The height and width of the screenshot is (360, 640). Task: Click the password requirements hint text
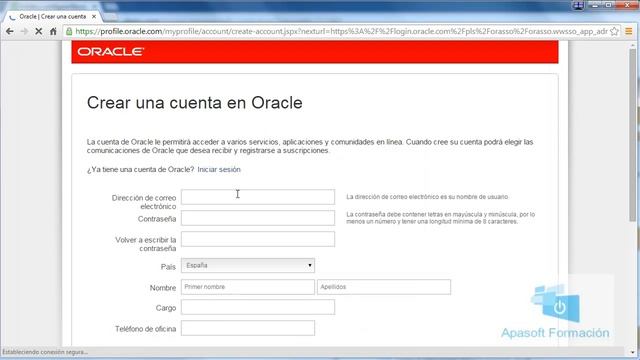[x=440, y=218]
